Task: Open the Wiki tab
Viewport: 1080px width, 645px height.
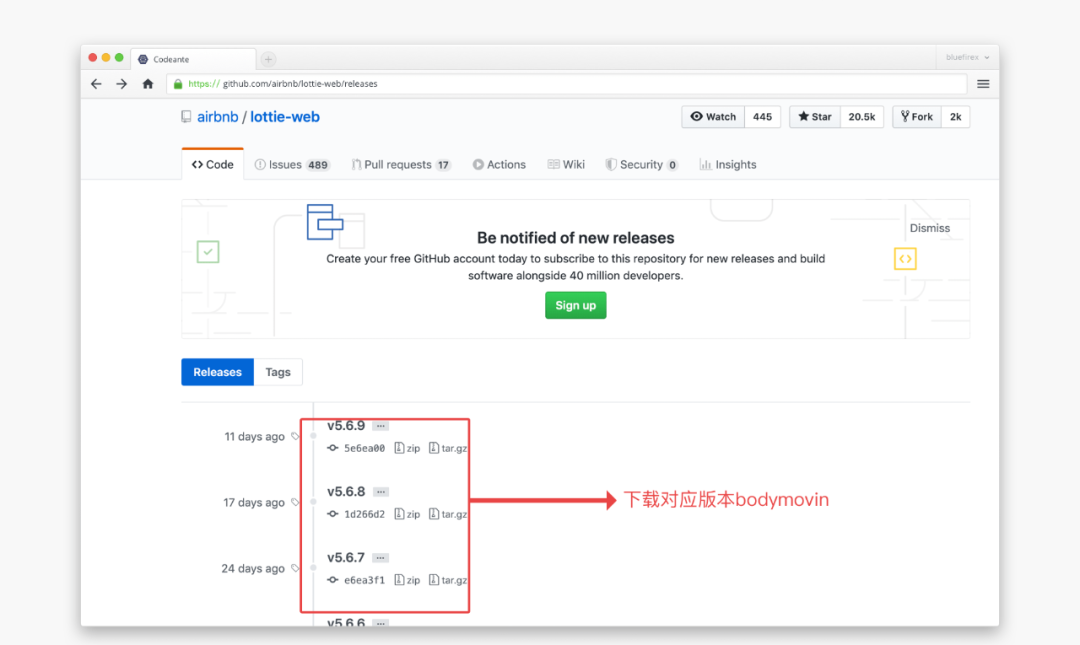Action: pyautogui.click(x=566, y=165)
